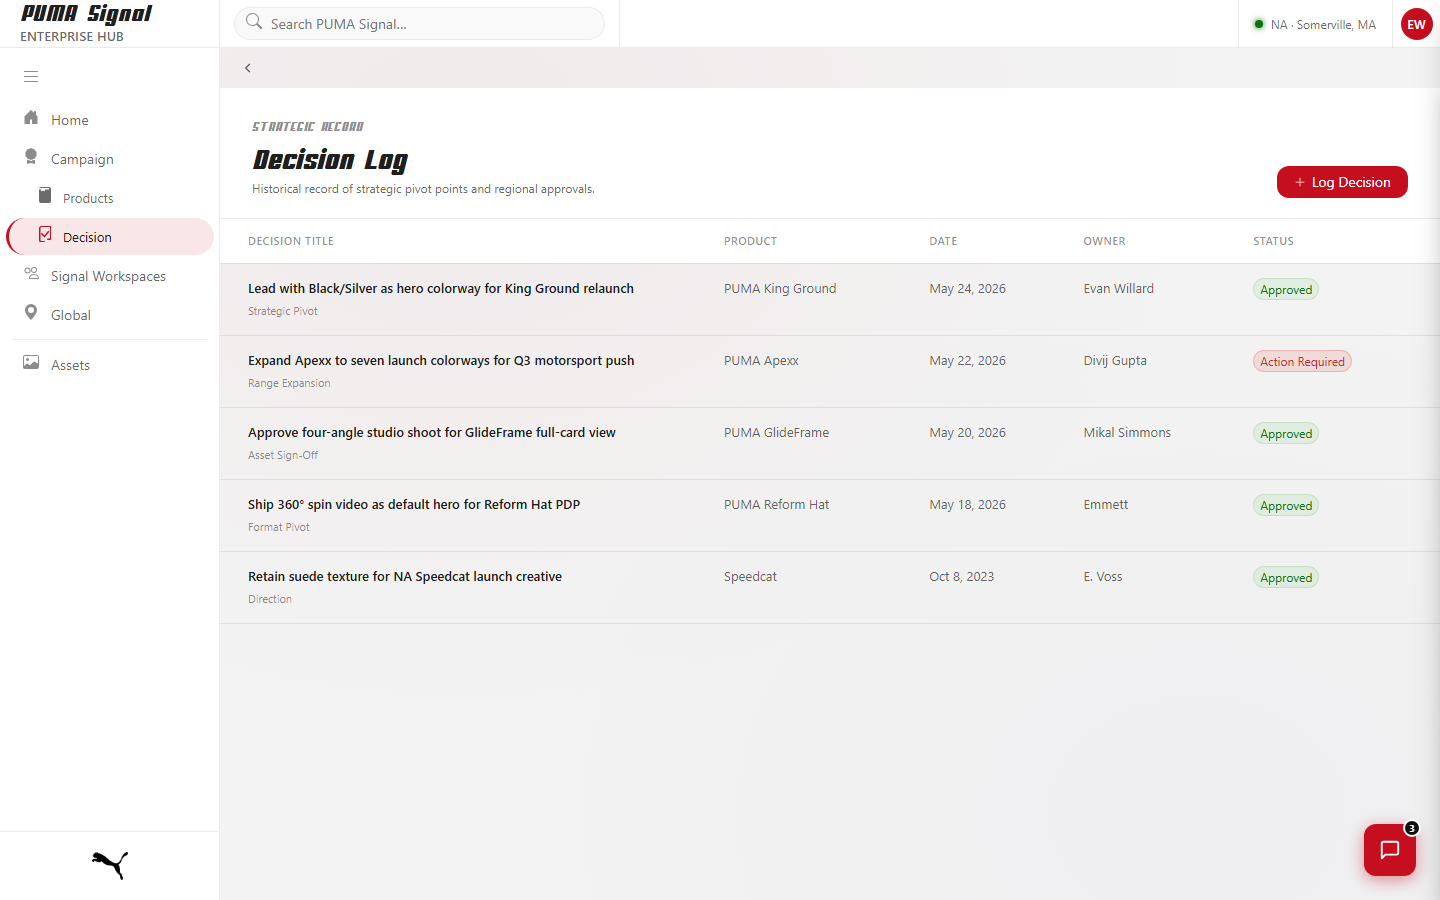Image resolution: width=1440 pixels, height=900 pixels.
Task: Click the Action Required status badge
Action: 1302,361
